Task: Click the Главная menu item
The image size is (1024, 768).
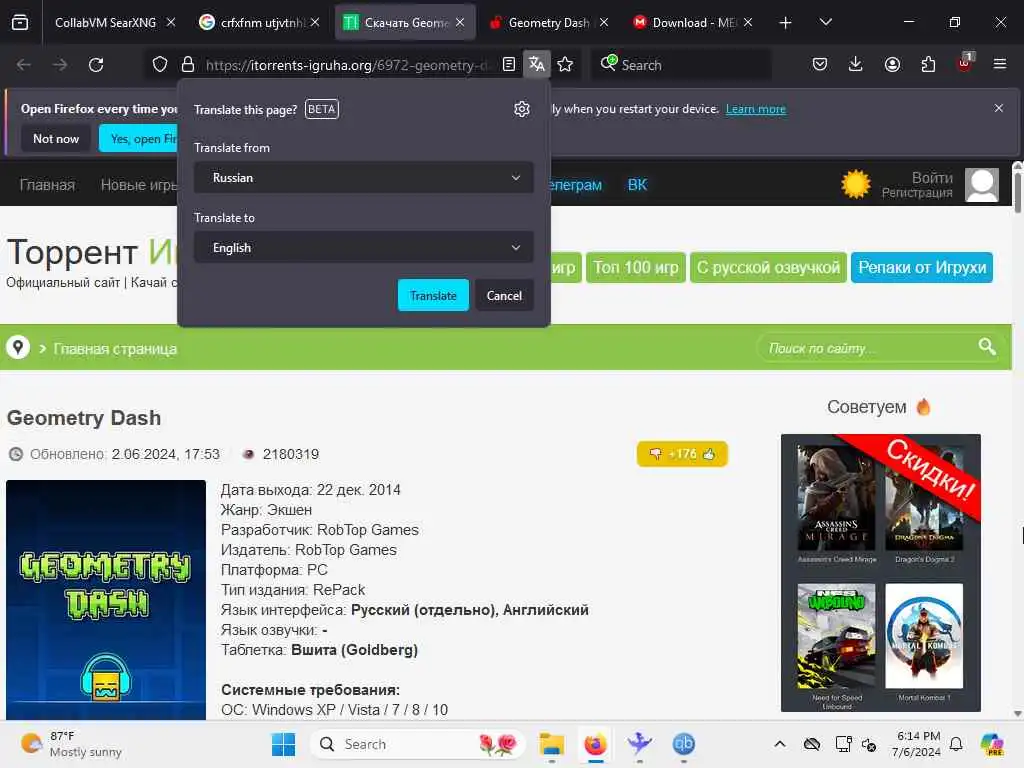Action: (x=47, y=185)
